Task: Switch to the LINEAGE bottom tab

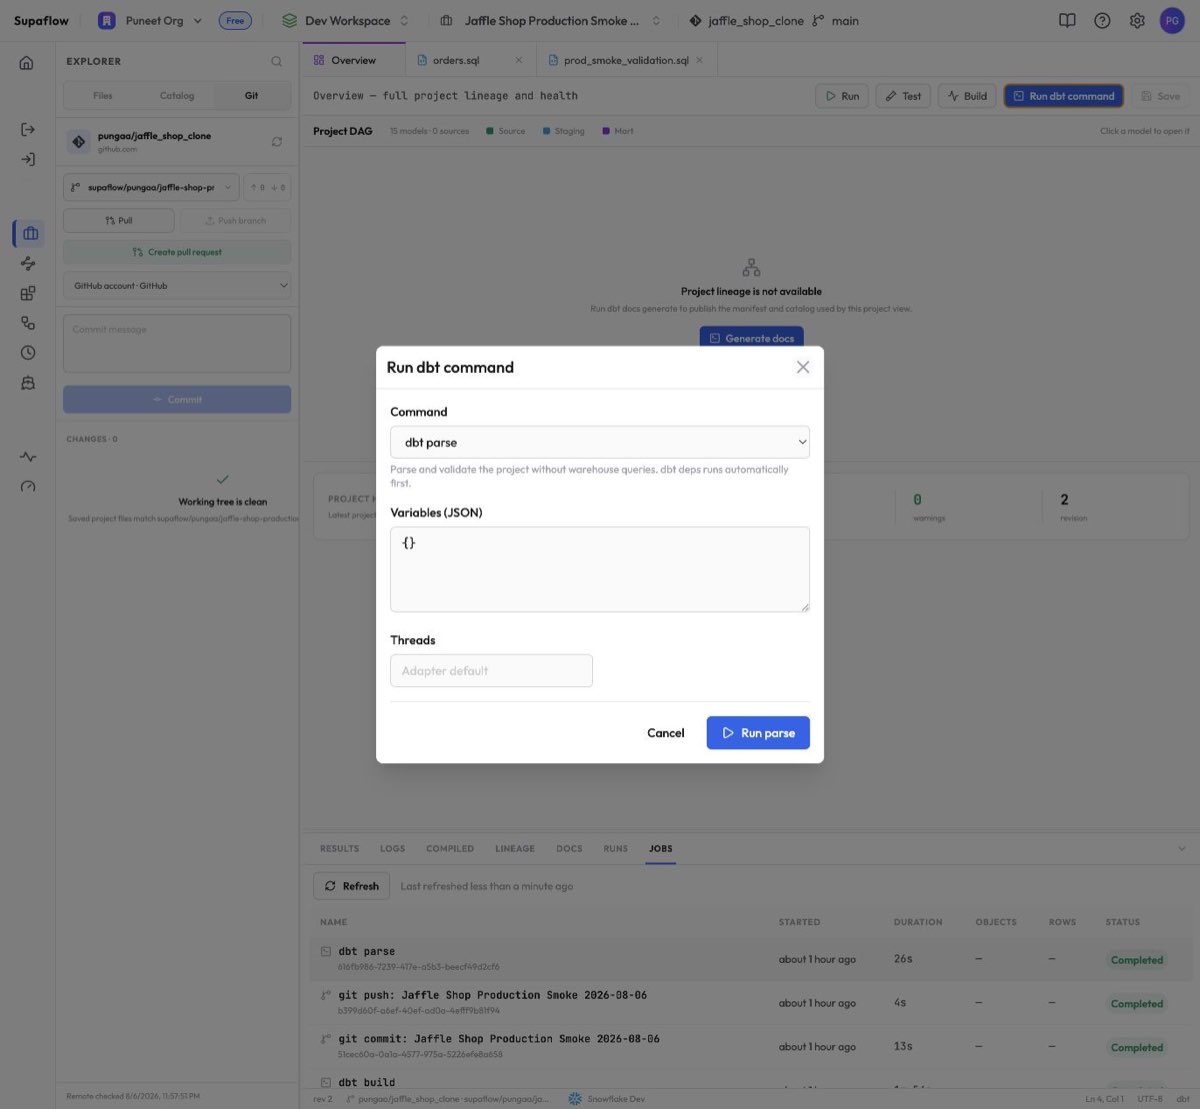Action: click(x=515, y=848)
